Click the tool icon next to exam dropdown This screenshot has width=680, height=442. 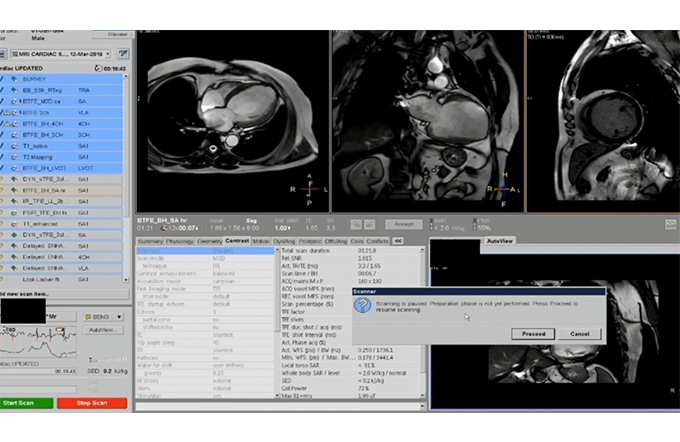pos(123,54)
